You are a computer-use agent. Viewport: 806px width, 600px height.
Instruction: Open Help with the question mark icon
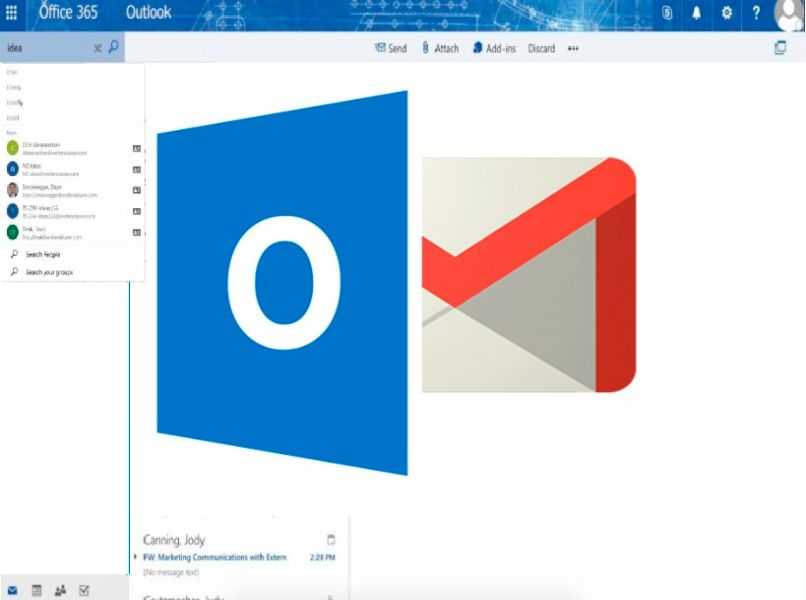pos(757,12)
